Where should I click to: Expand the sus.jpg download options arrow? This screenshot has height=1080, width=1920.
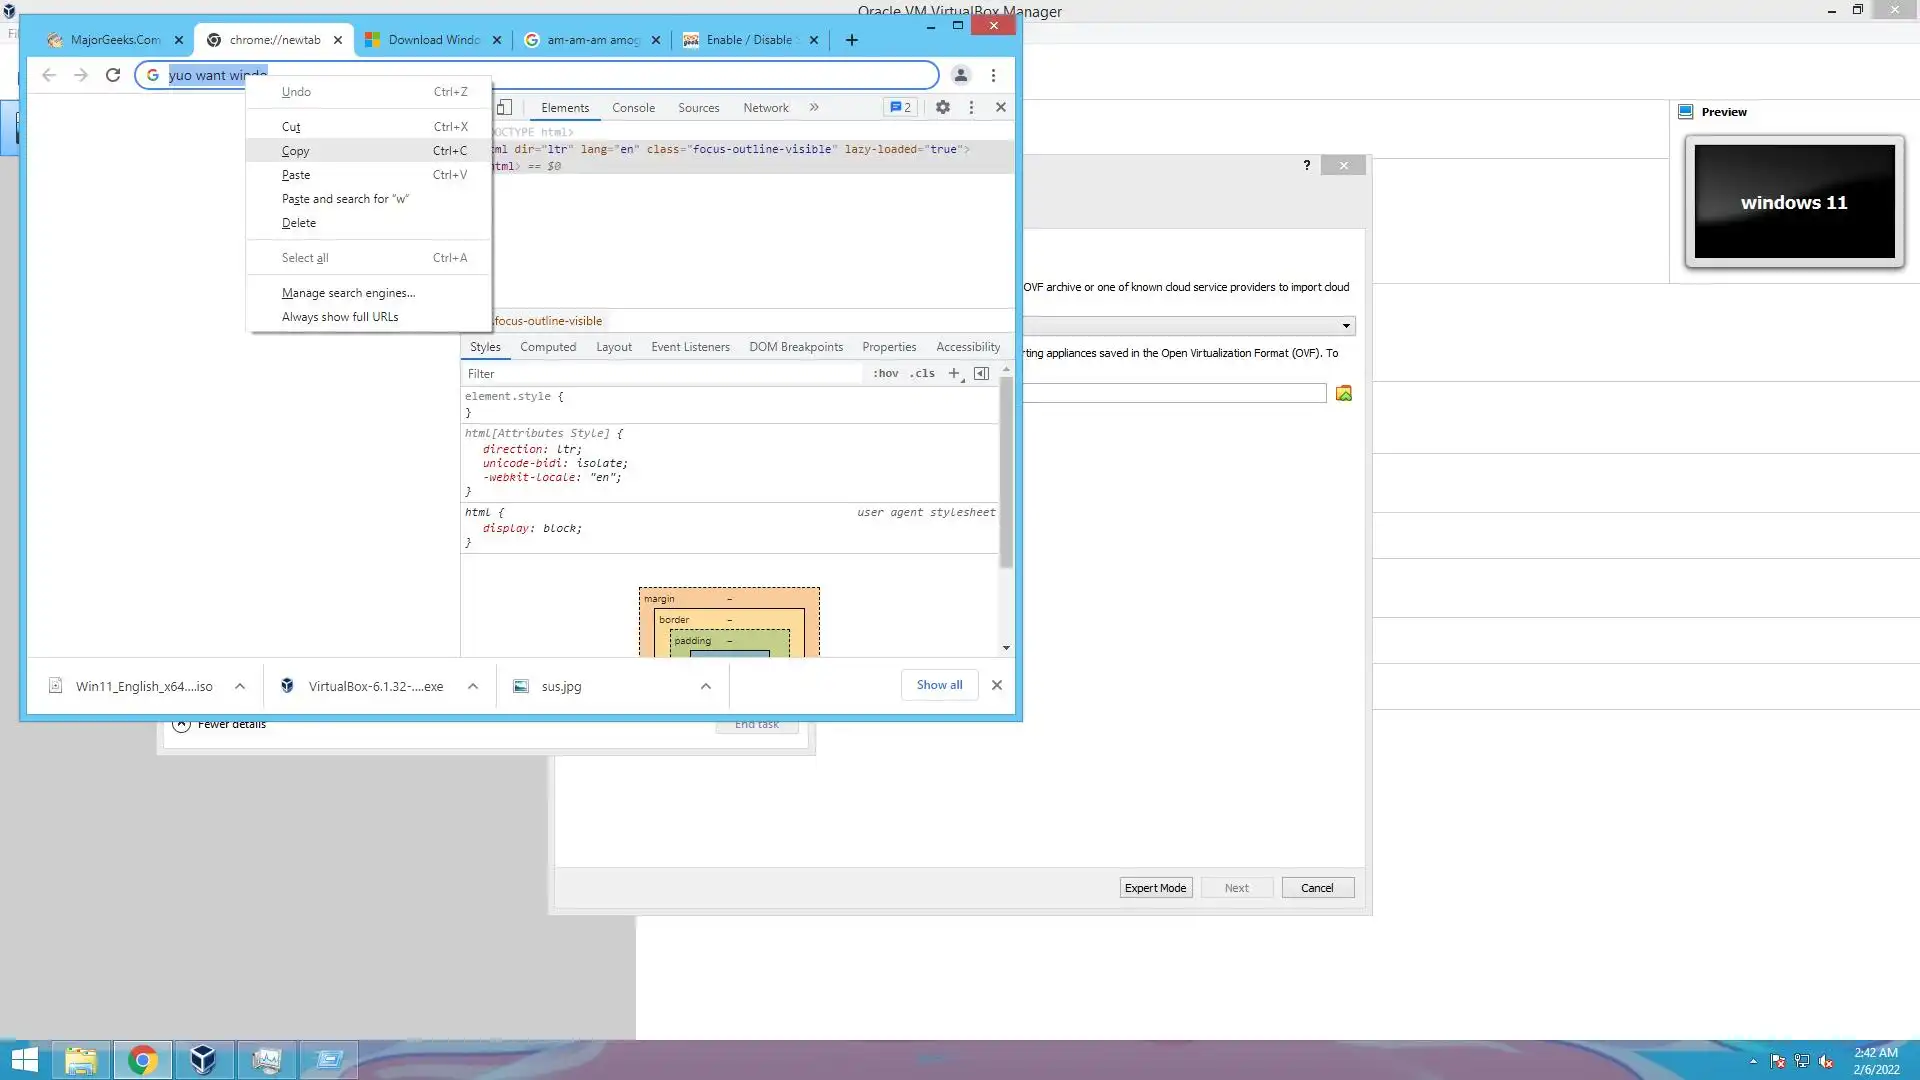706,686
